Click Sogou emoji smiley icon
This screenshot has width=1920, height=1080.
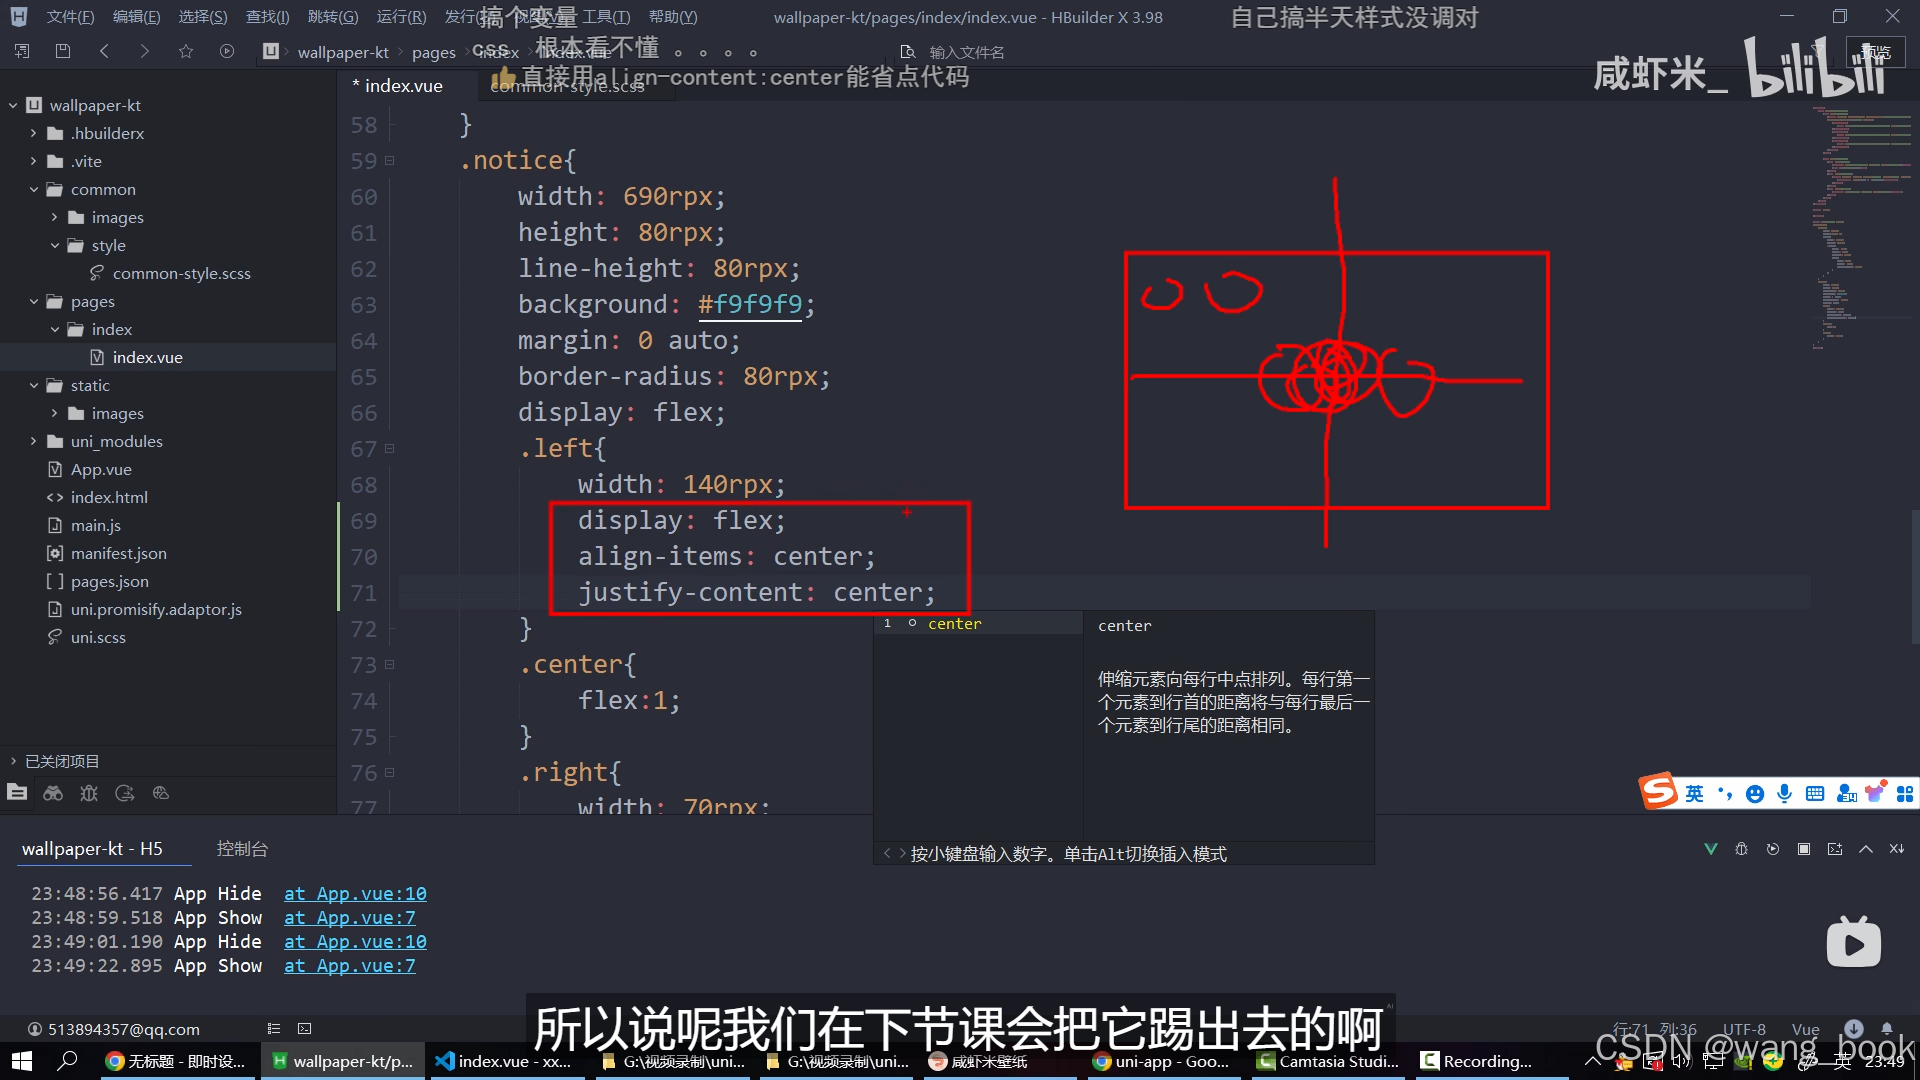click(1755, 793)
